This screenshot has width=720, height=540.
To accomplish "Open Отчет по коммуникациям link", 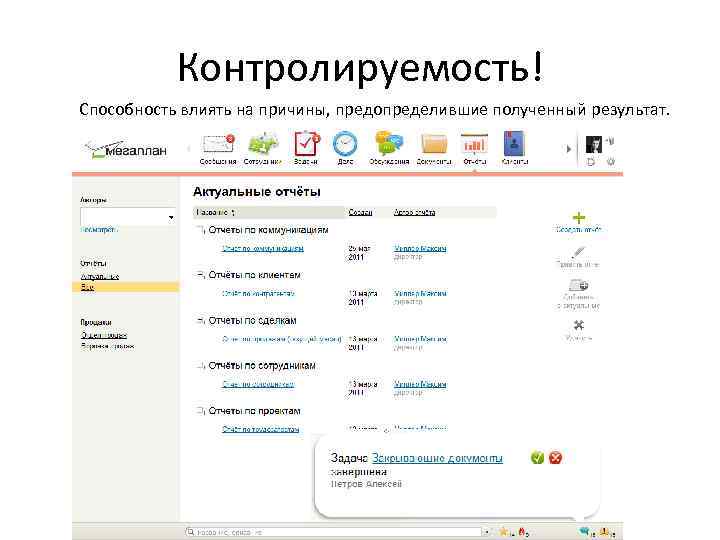I will (263, 248).
